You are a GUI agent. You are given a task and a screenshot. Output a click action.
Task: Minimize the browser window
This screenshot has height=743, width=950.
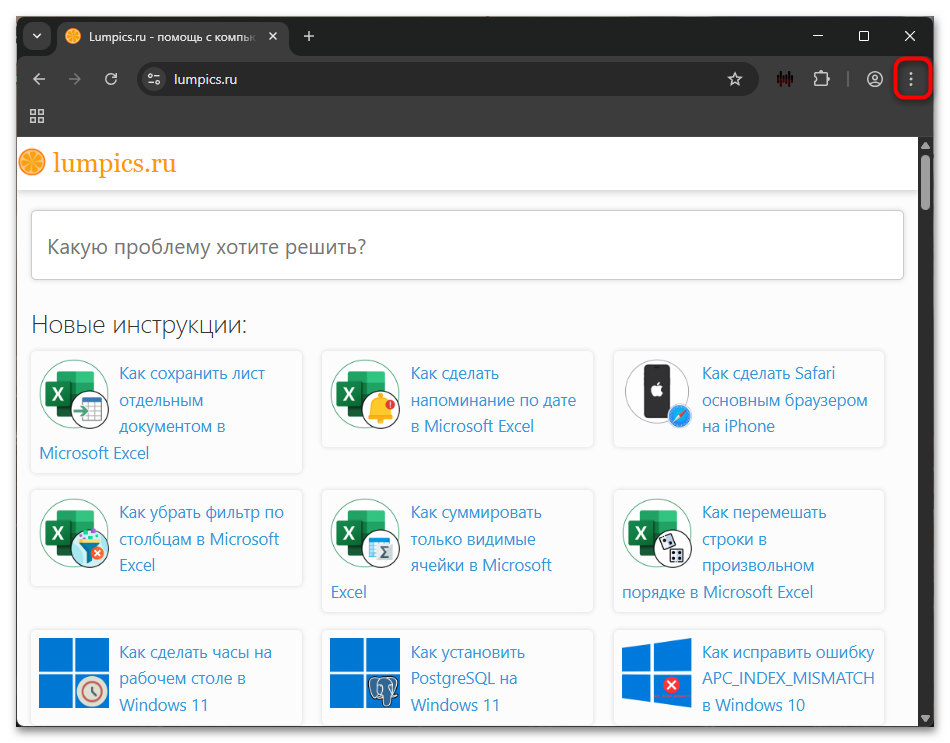coord(818,36)
